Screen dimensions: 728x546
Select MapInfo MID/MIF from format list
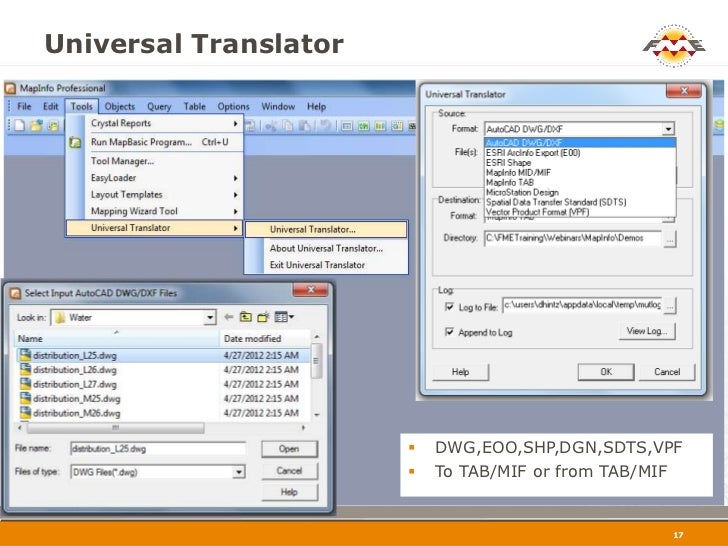tap(580, 172)
